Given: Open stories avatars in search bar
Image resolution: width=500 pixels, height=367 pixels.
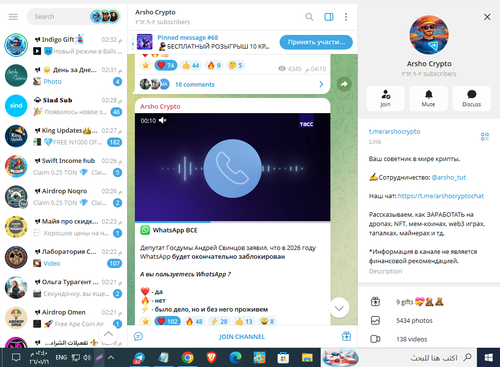Looking at the screenshot, I should tap(105, 16).
